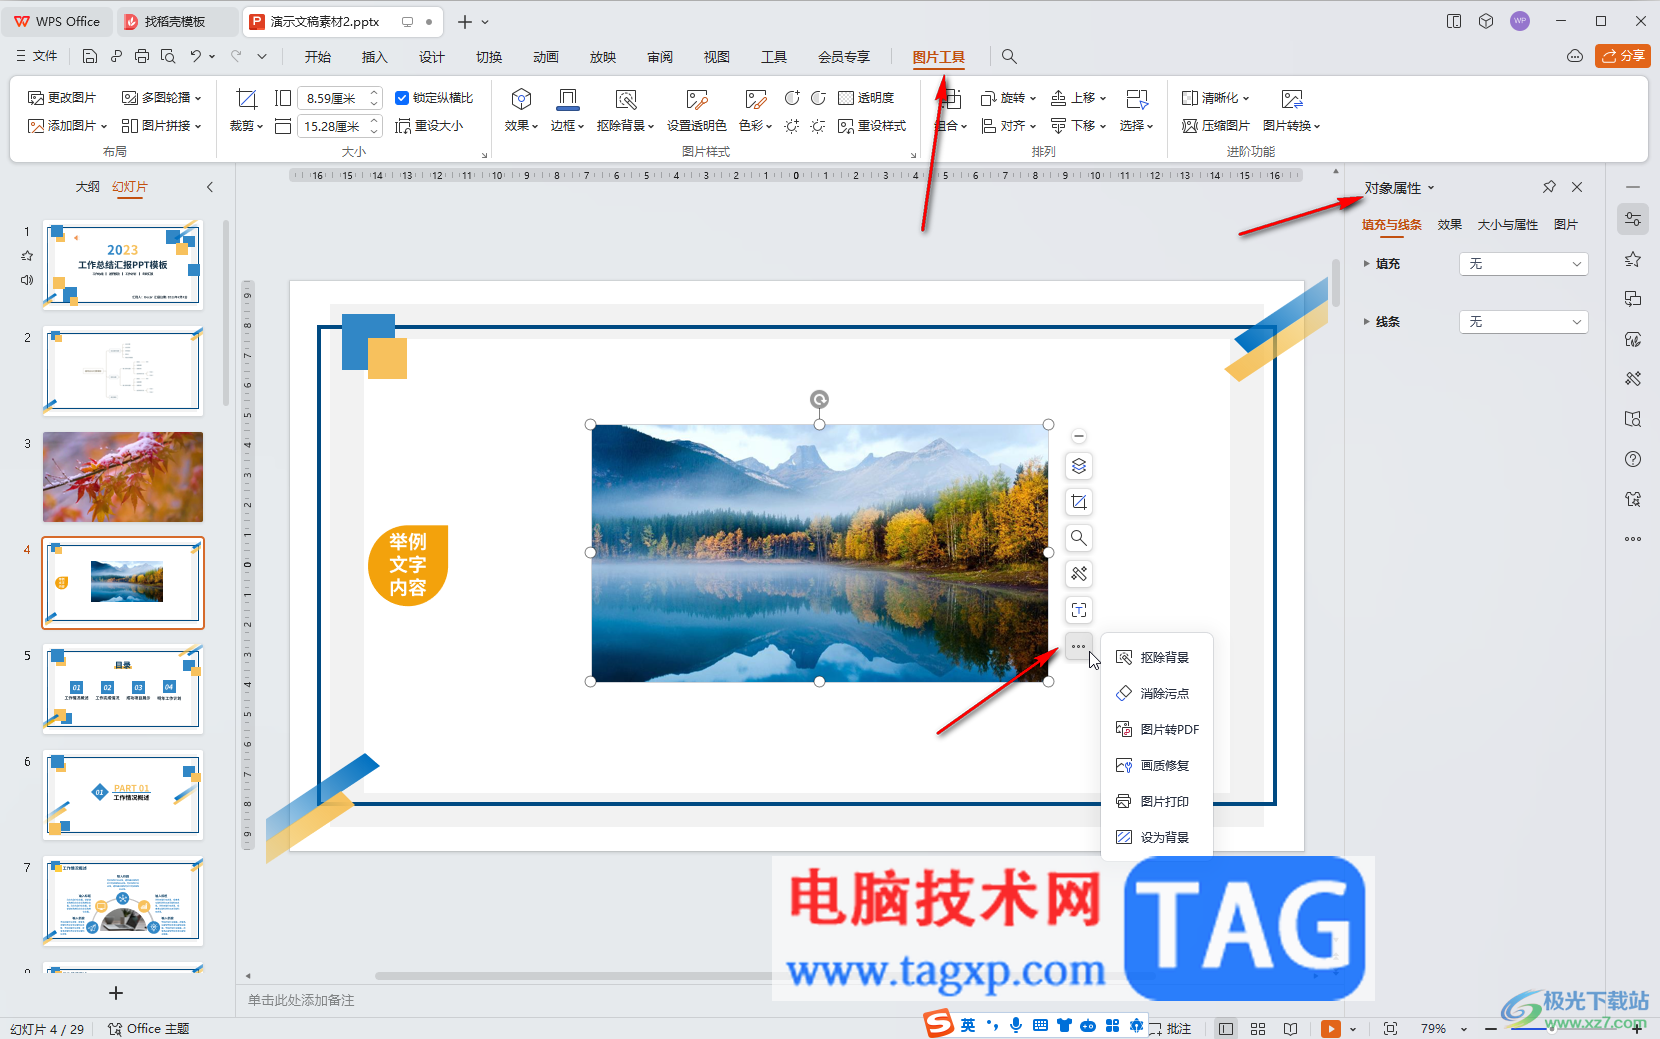The height and width of the screenshot is (1039, 1660).
Task: Click Reset Style (重设样式) button
Action: [x=872, y=126]
